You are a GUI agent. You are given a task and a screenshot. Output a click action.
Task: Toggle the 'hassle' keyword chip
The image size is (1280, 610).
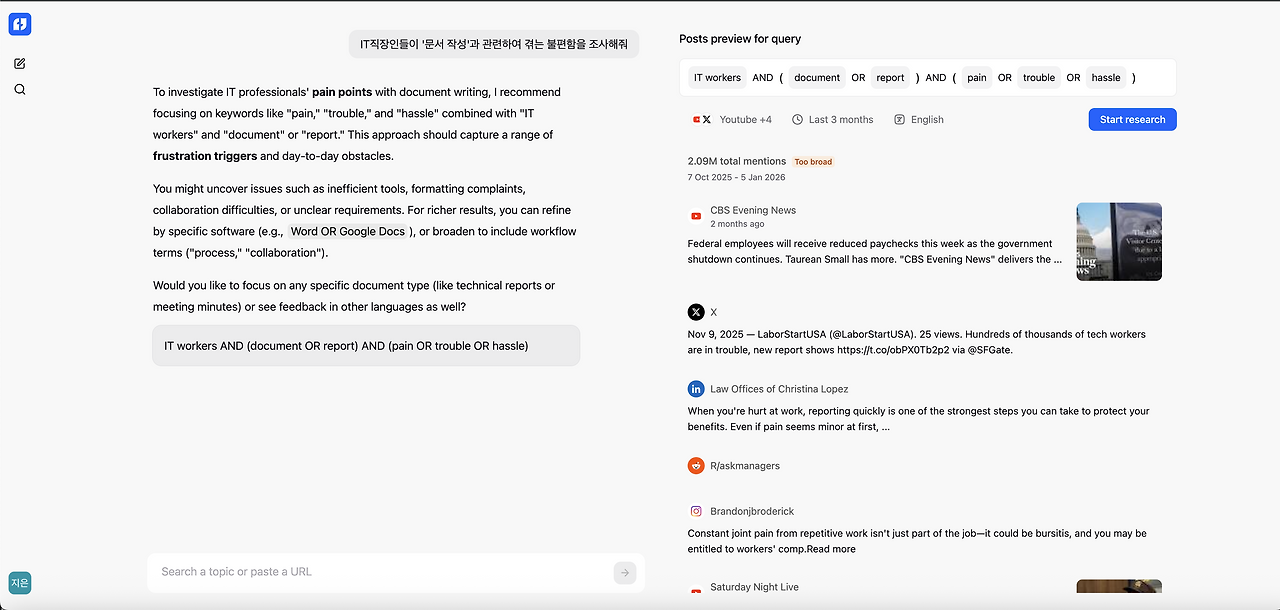pos(1105,77)
